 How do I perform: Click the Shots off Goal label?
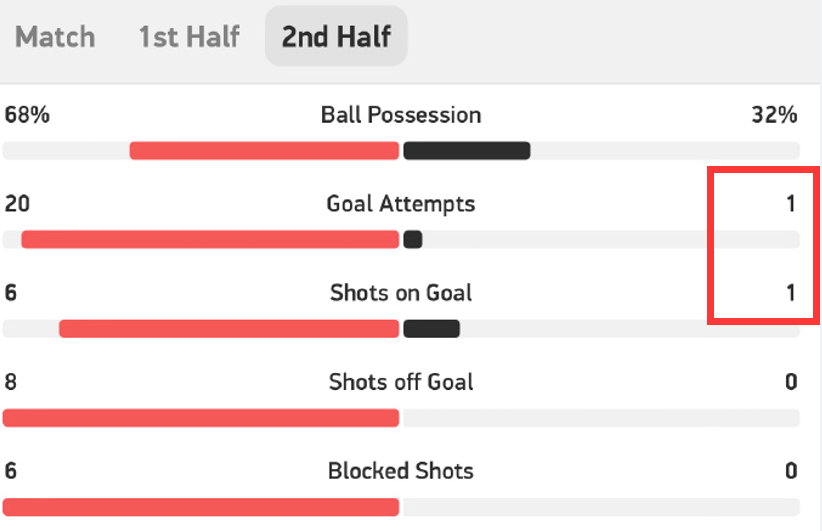point(401,382)
